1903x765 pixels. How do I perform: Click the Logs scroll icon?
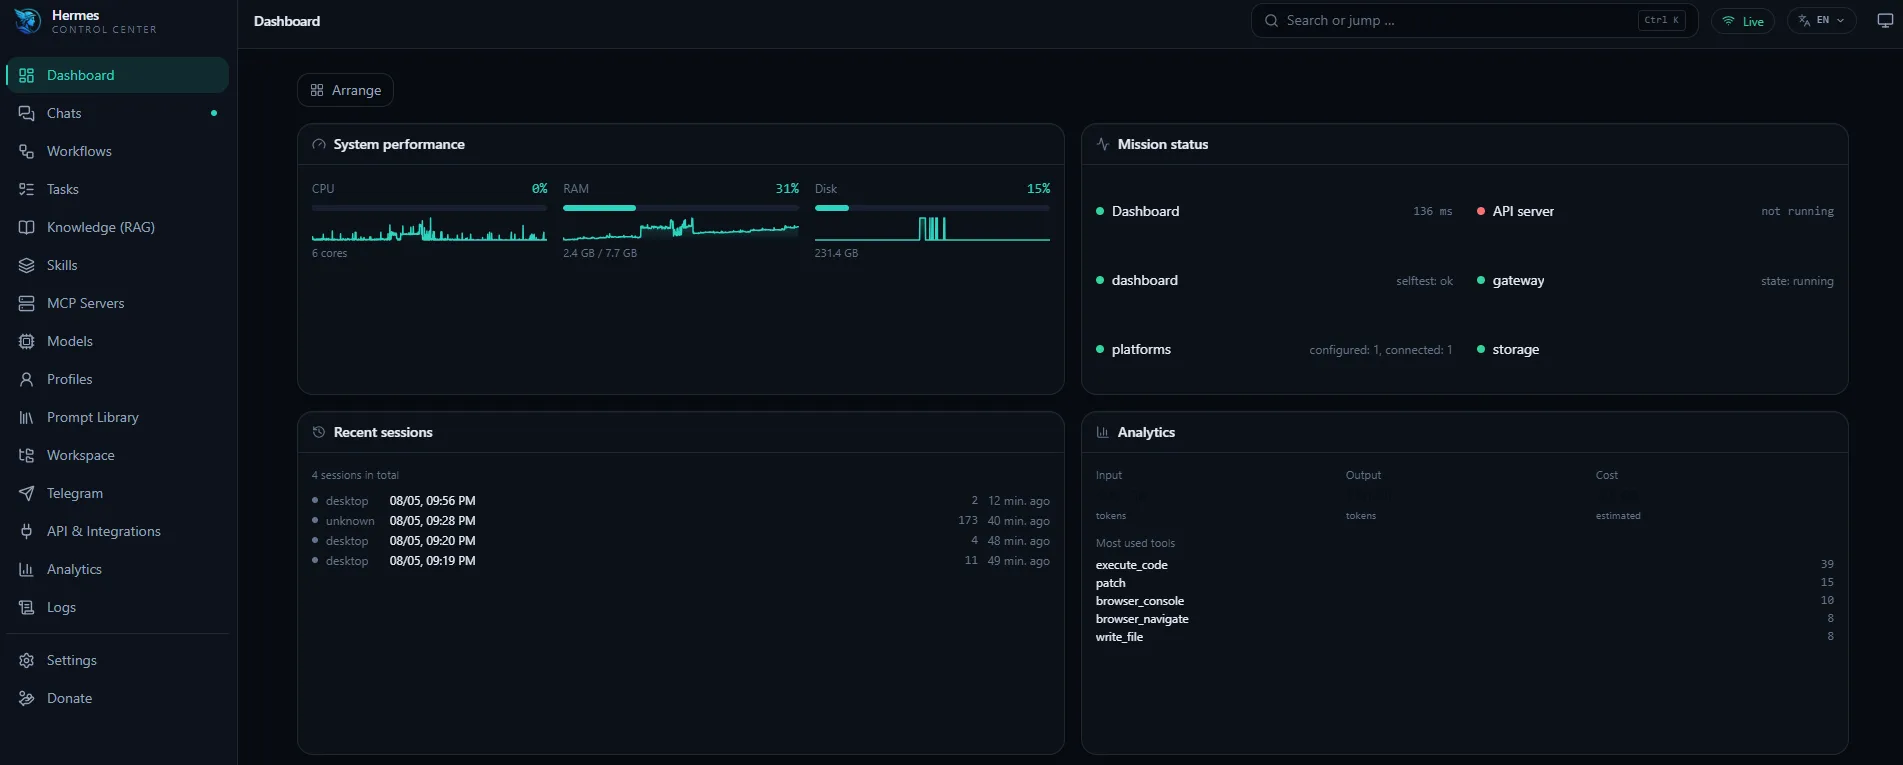pos(27,607)
